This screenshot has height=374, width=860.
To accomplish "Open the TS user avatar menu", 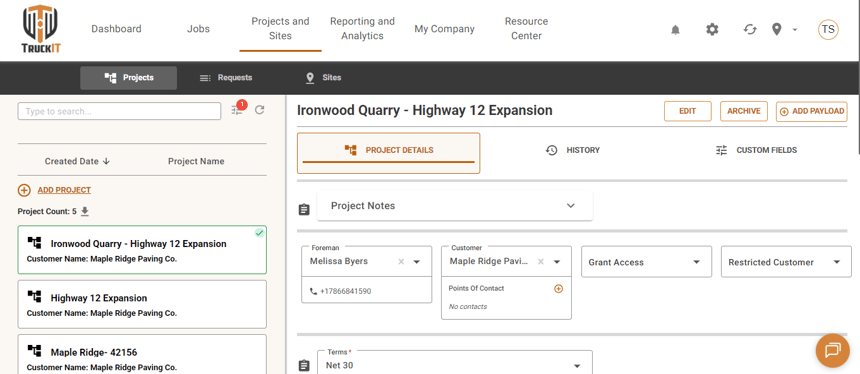I will (828, 29).
